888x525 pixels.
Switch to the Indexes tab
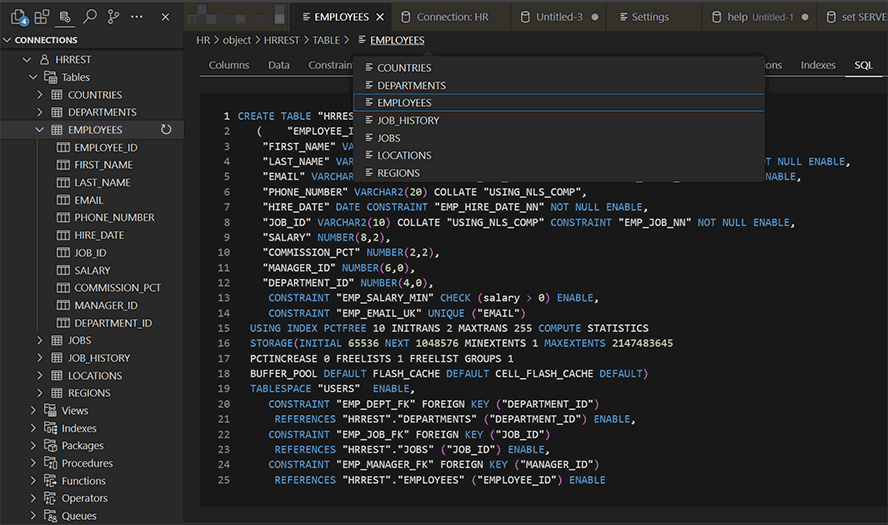tap(817, 65)
